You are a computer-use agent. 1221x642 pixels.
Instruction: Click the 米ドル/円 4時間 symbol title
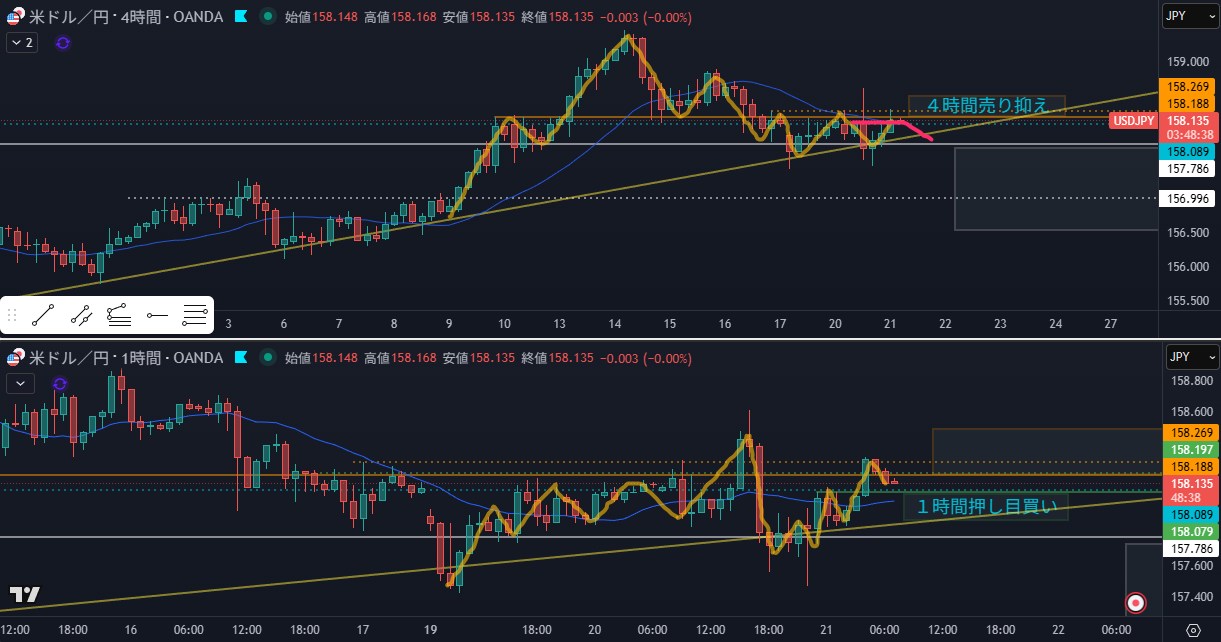tap(125, 17)
